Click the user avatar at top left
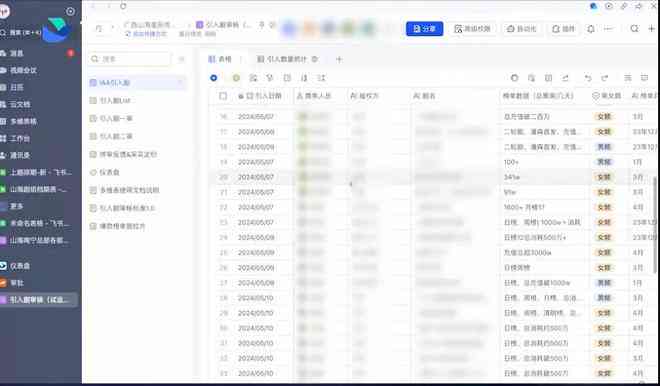The height and width of the screenshot is (386, 660). click(3, 11)
